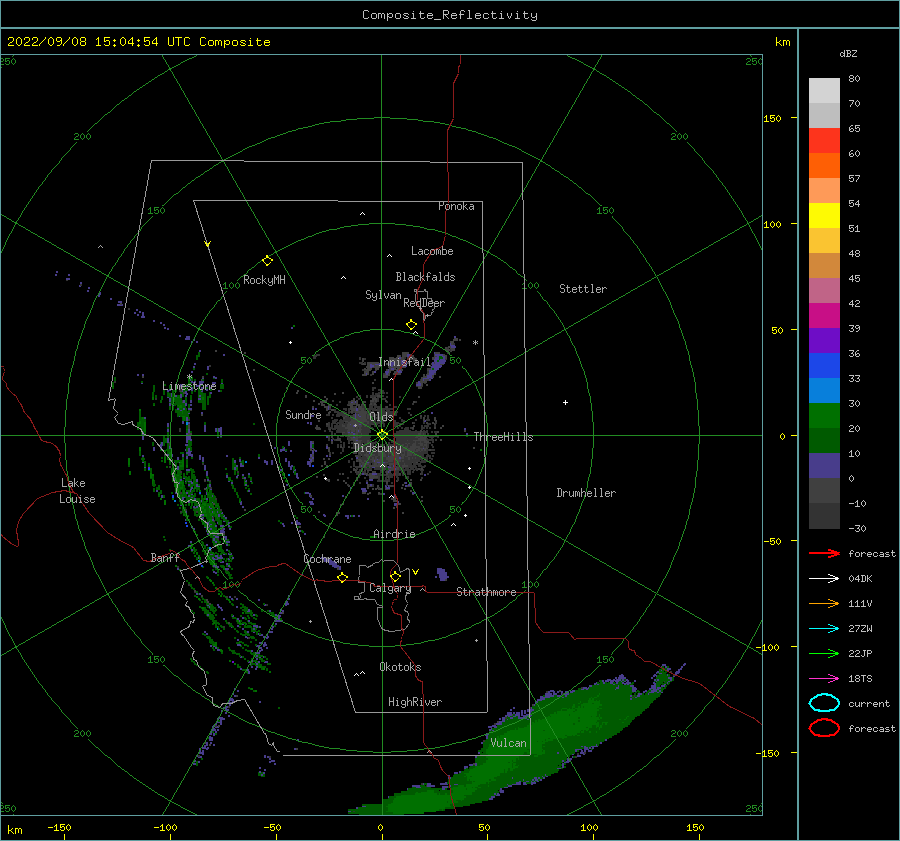Click the bright green swatch between 30 and 20 dBZ

coord(824,416)
